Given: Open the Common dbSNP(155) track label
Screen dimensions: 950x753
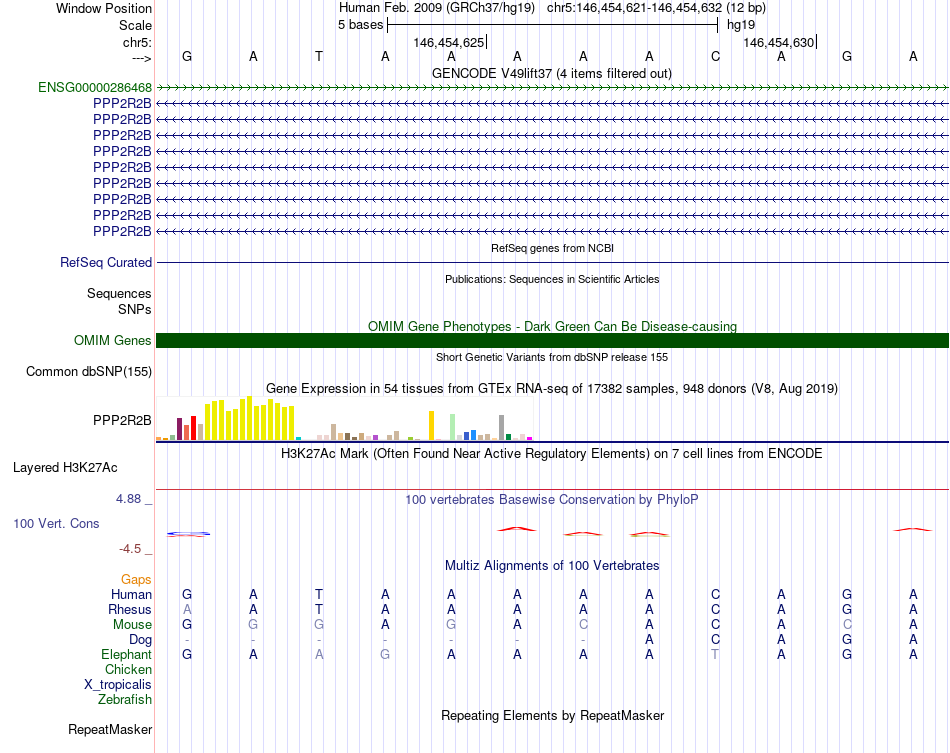Looking at the screenshot, I should point(89,371).
